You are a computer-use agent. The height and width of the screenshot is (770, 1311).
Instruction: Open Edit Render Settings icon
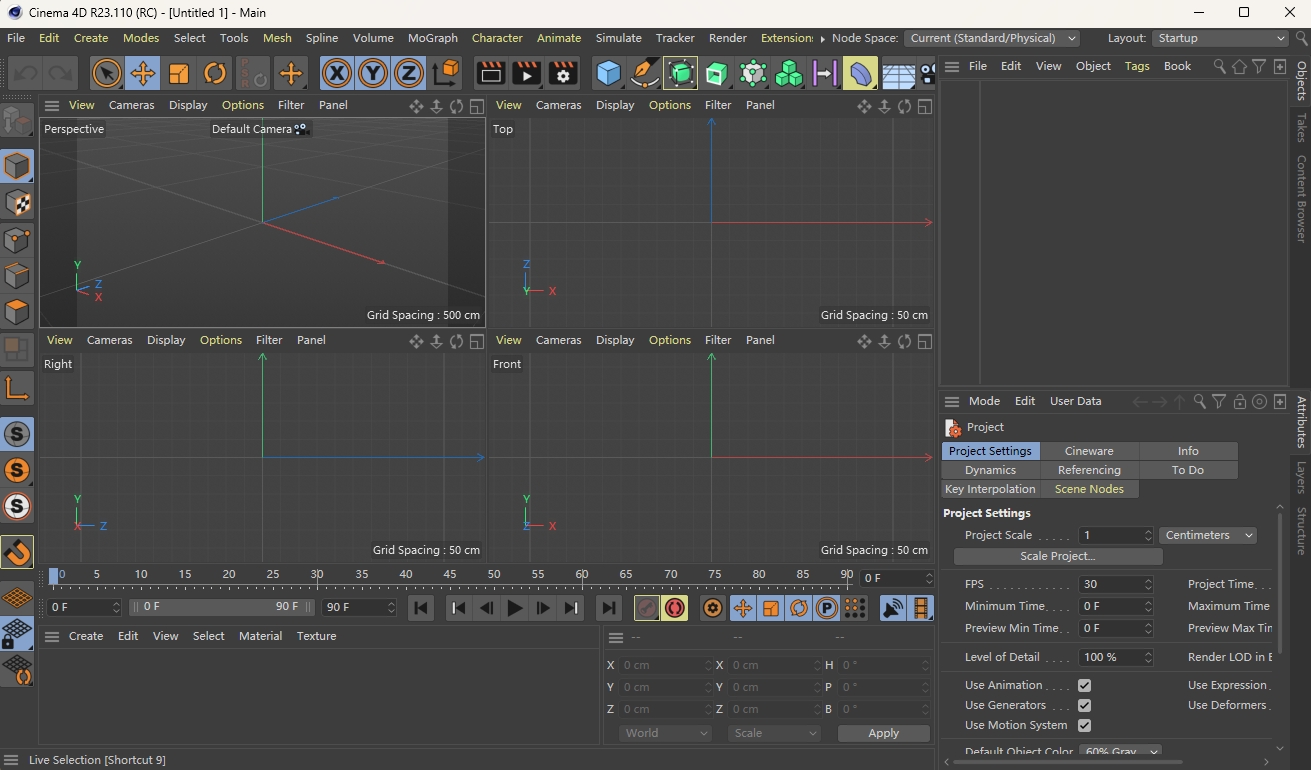(x=563, y=73)
